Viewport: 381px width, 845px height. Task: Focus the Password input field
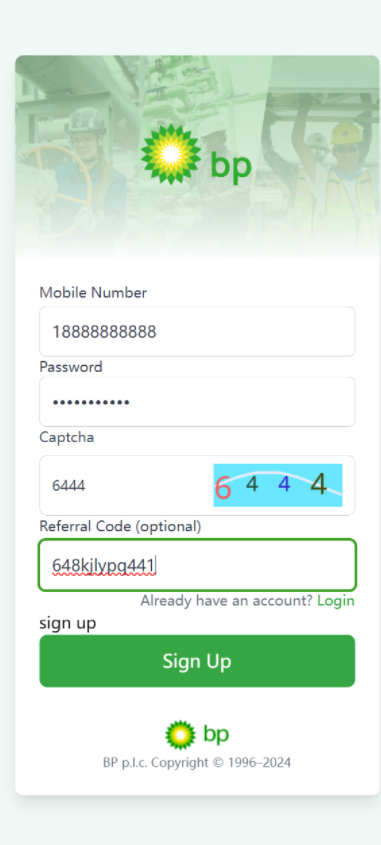tap(197, 402)
